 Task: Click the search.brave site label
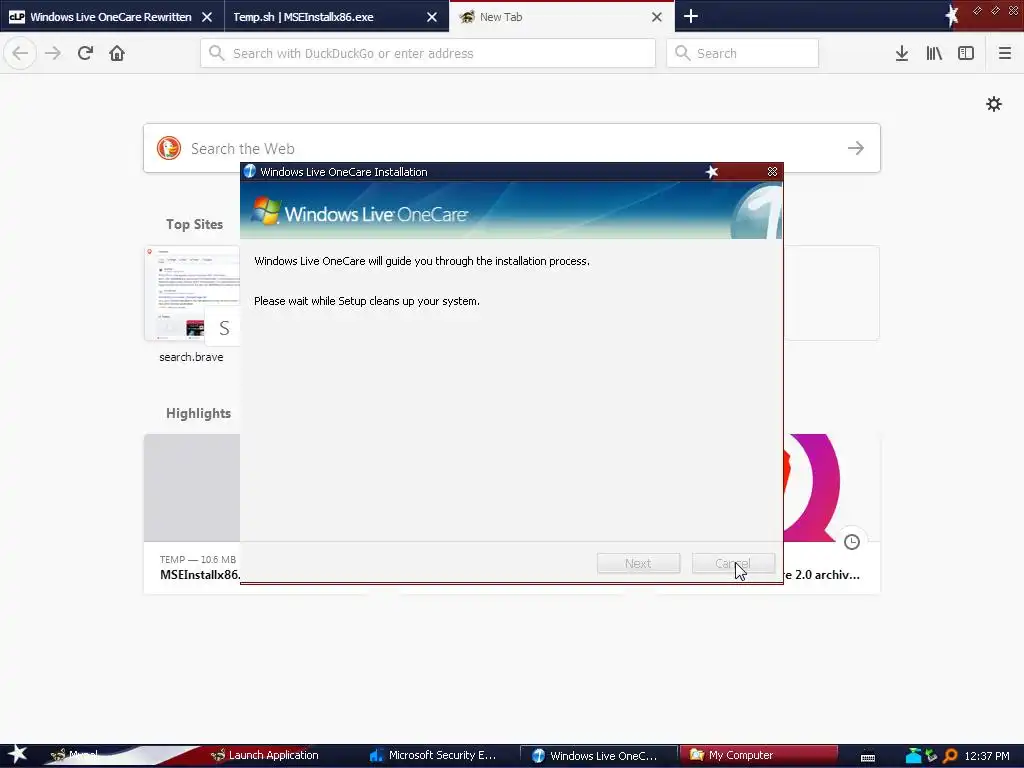coord(191,357)
